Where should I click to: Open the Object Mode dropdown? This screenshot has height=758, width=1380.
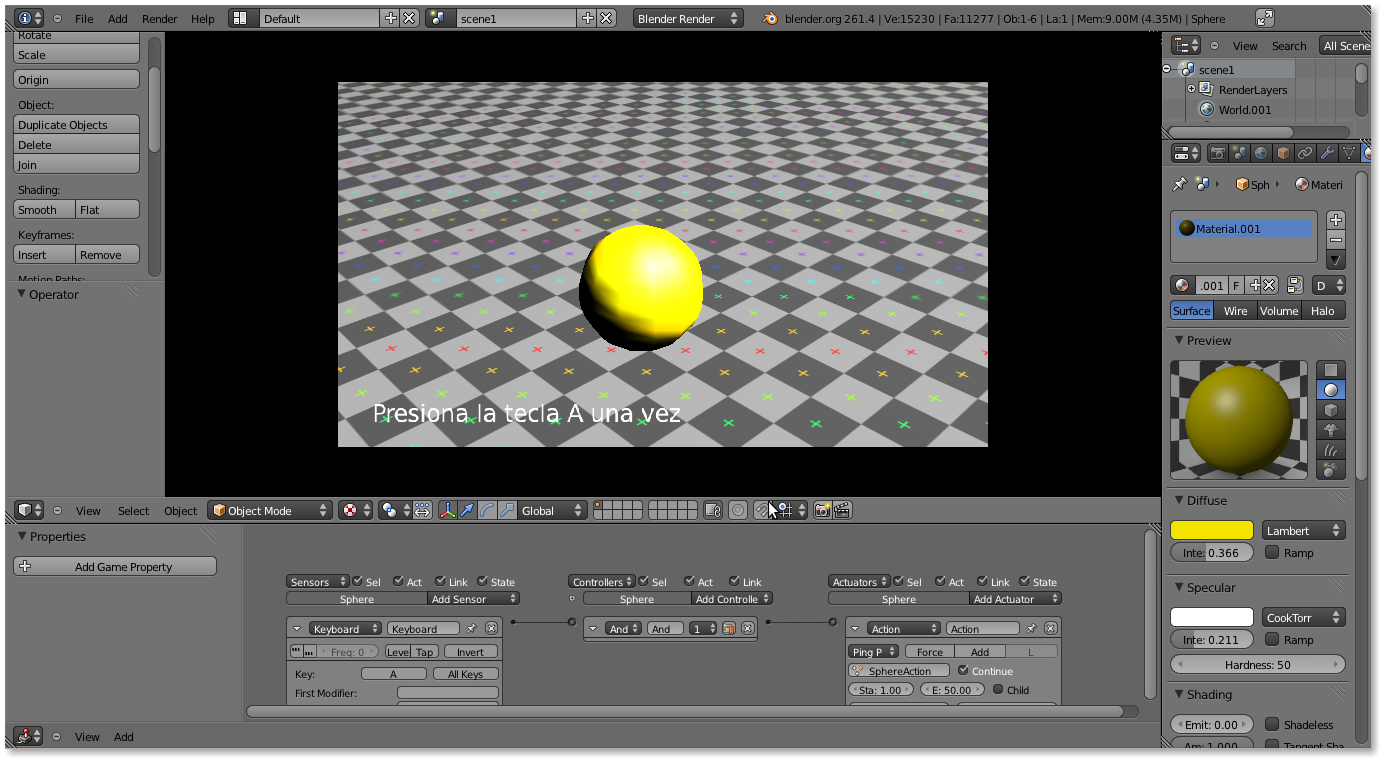(x=269, y=511)
